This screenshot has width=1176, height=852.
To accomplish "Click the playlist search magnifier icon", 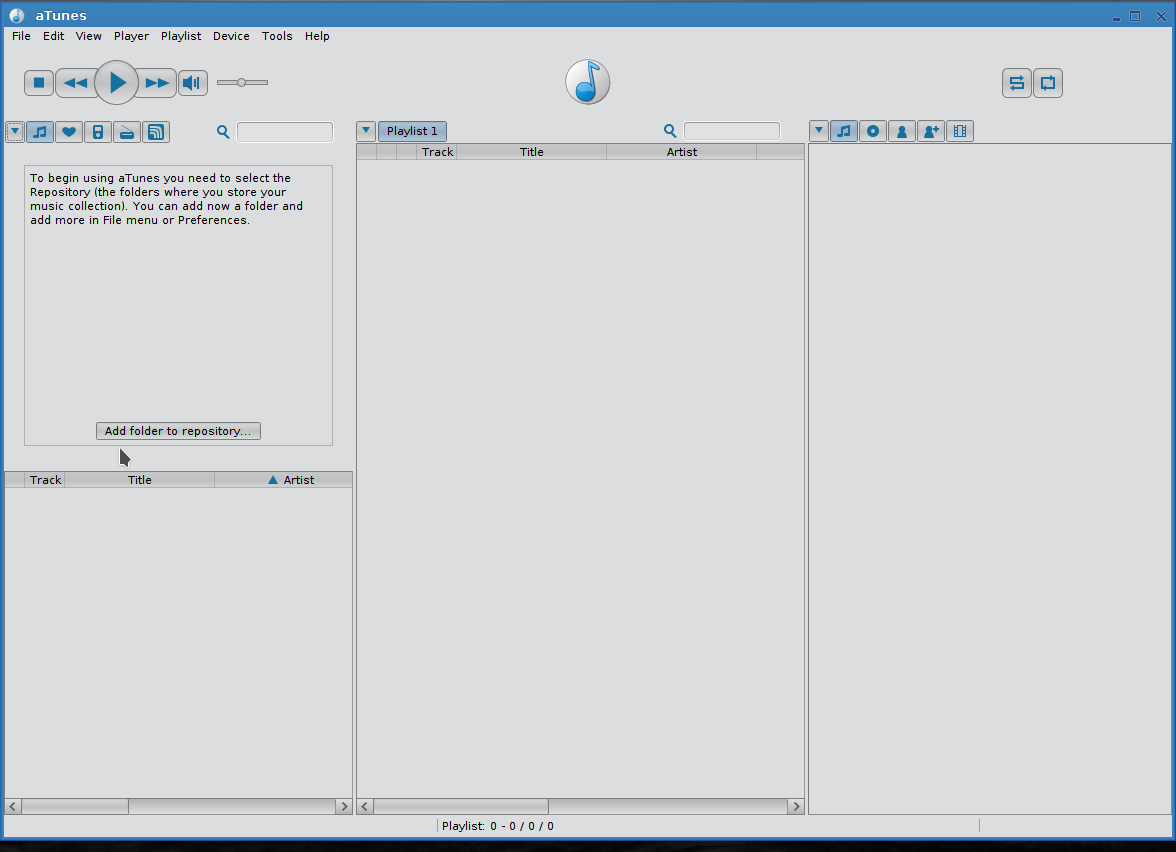I will coord(670,131).
